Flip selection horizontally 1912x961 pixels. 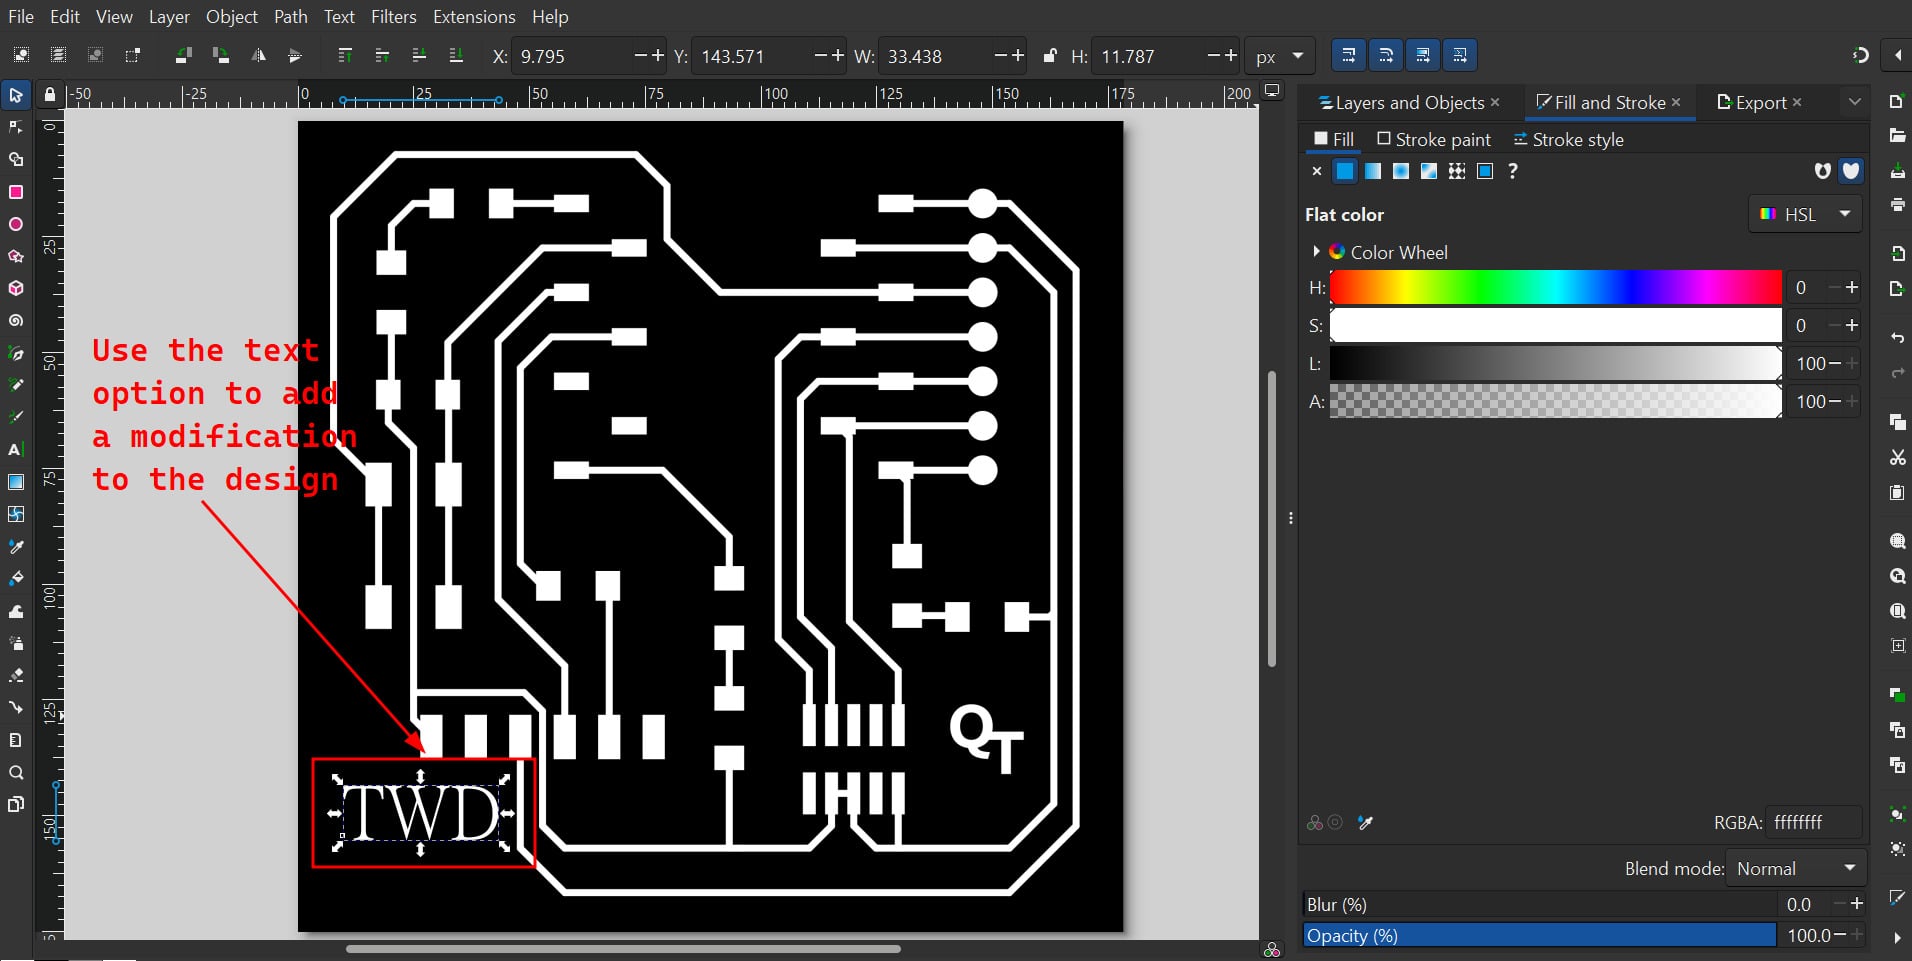coord(258,56)
